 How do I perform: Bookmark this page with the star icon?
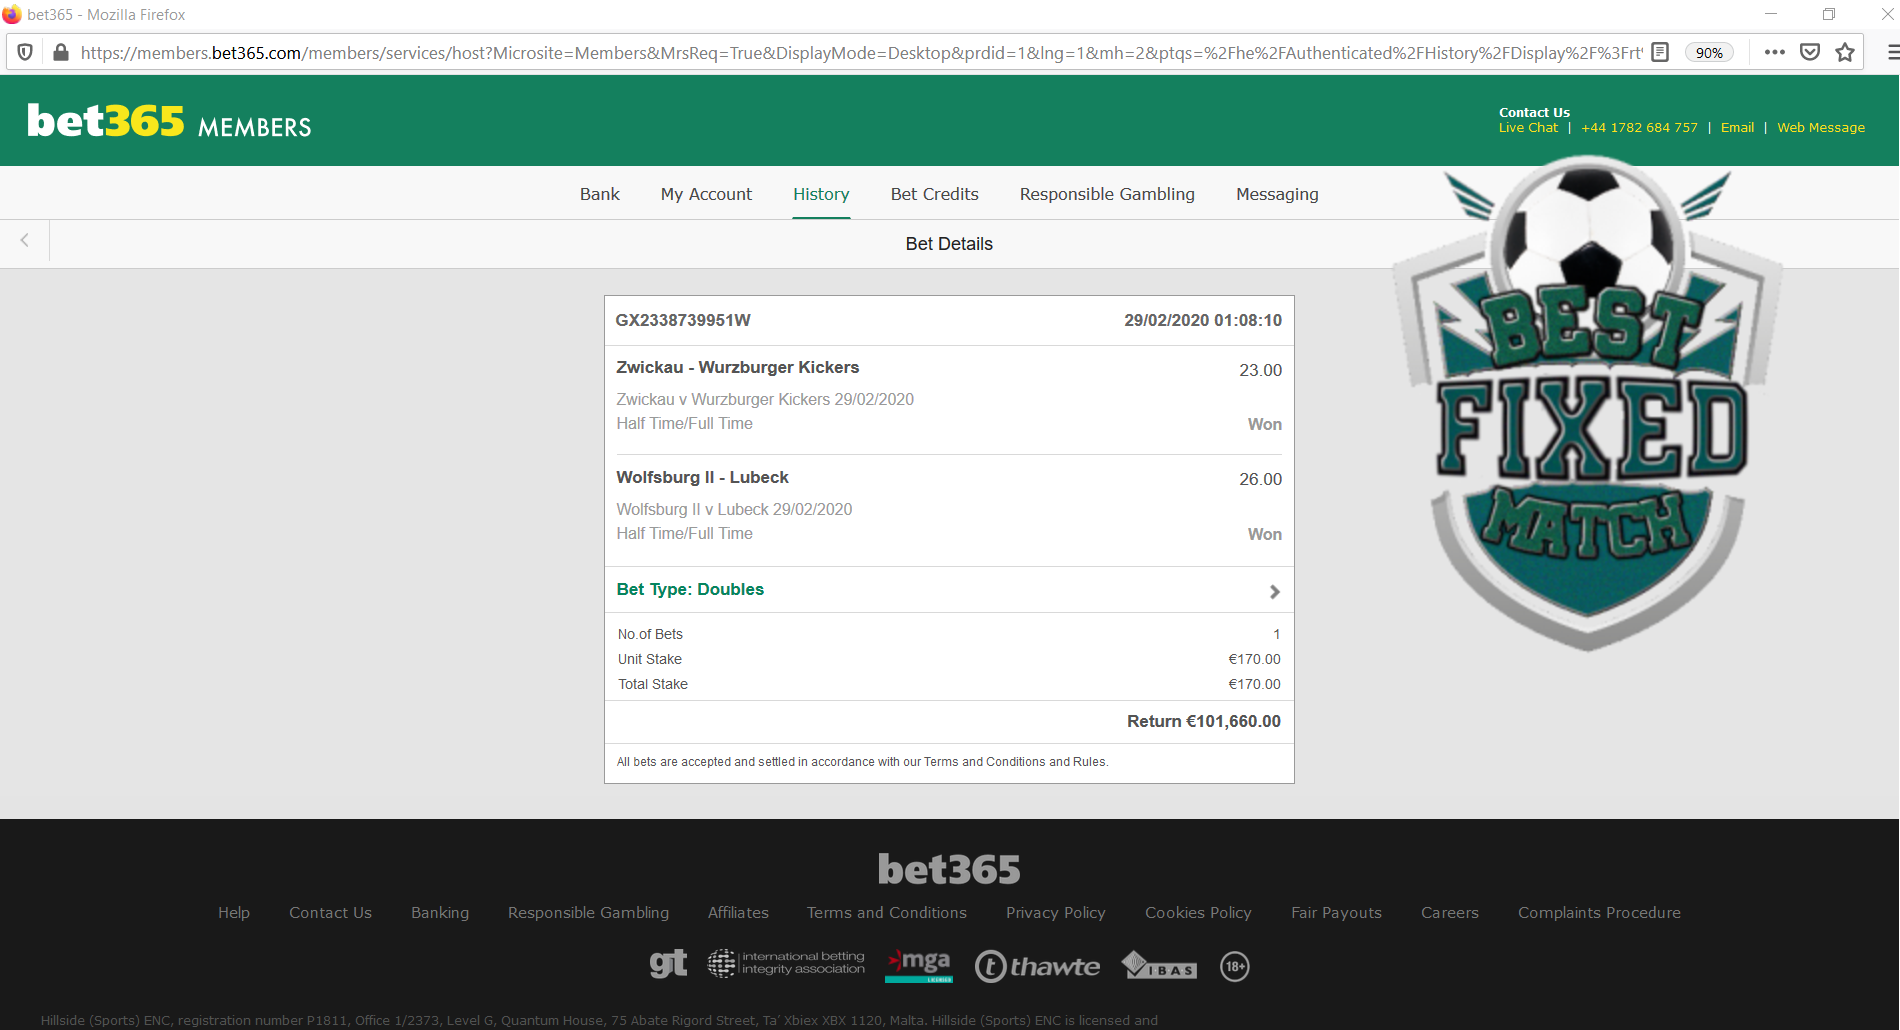pos(1845,52)
